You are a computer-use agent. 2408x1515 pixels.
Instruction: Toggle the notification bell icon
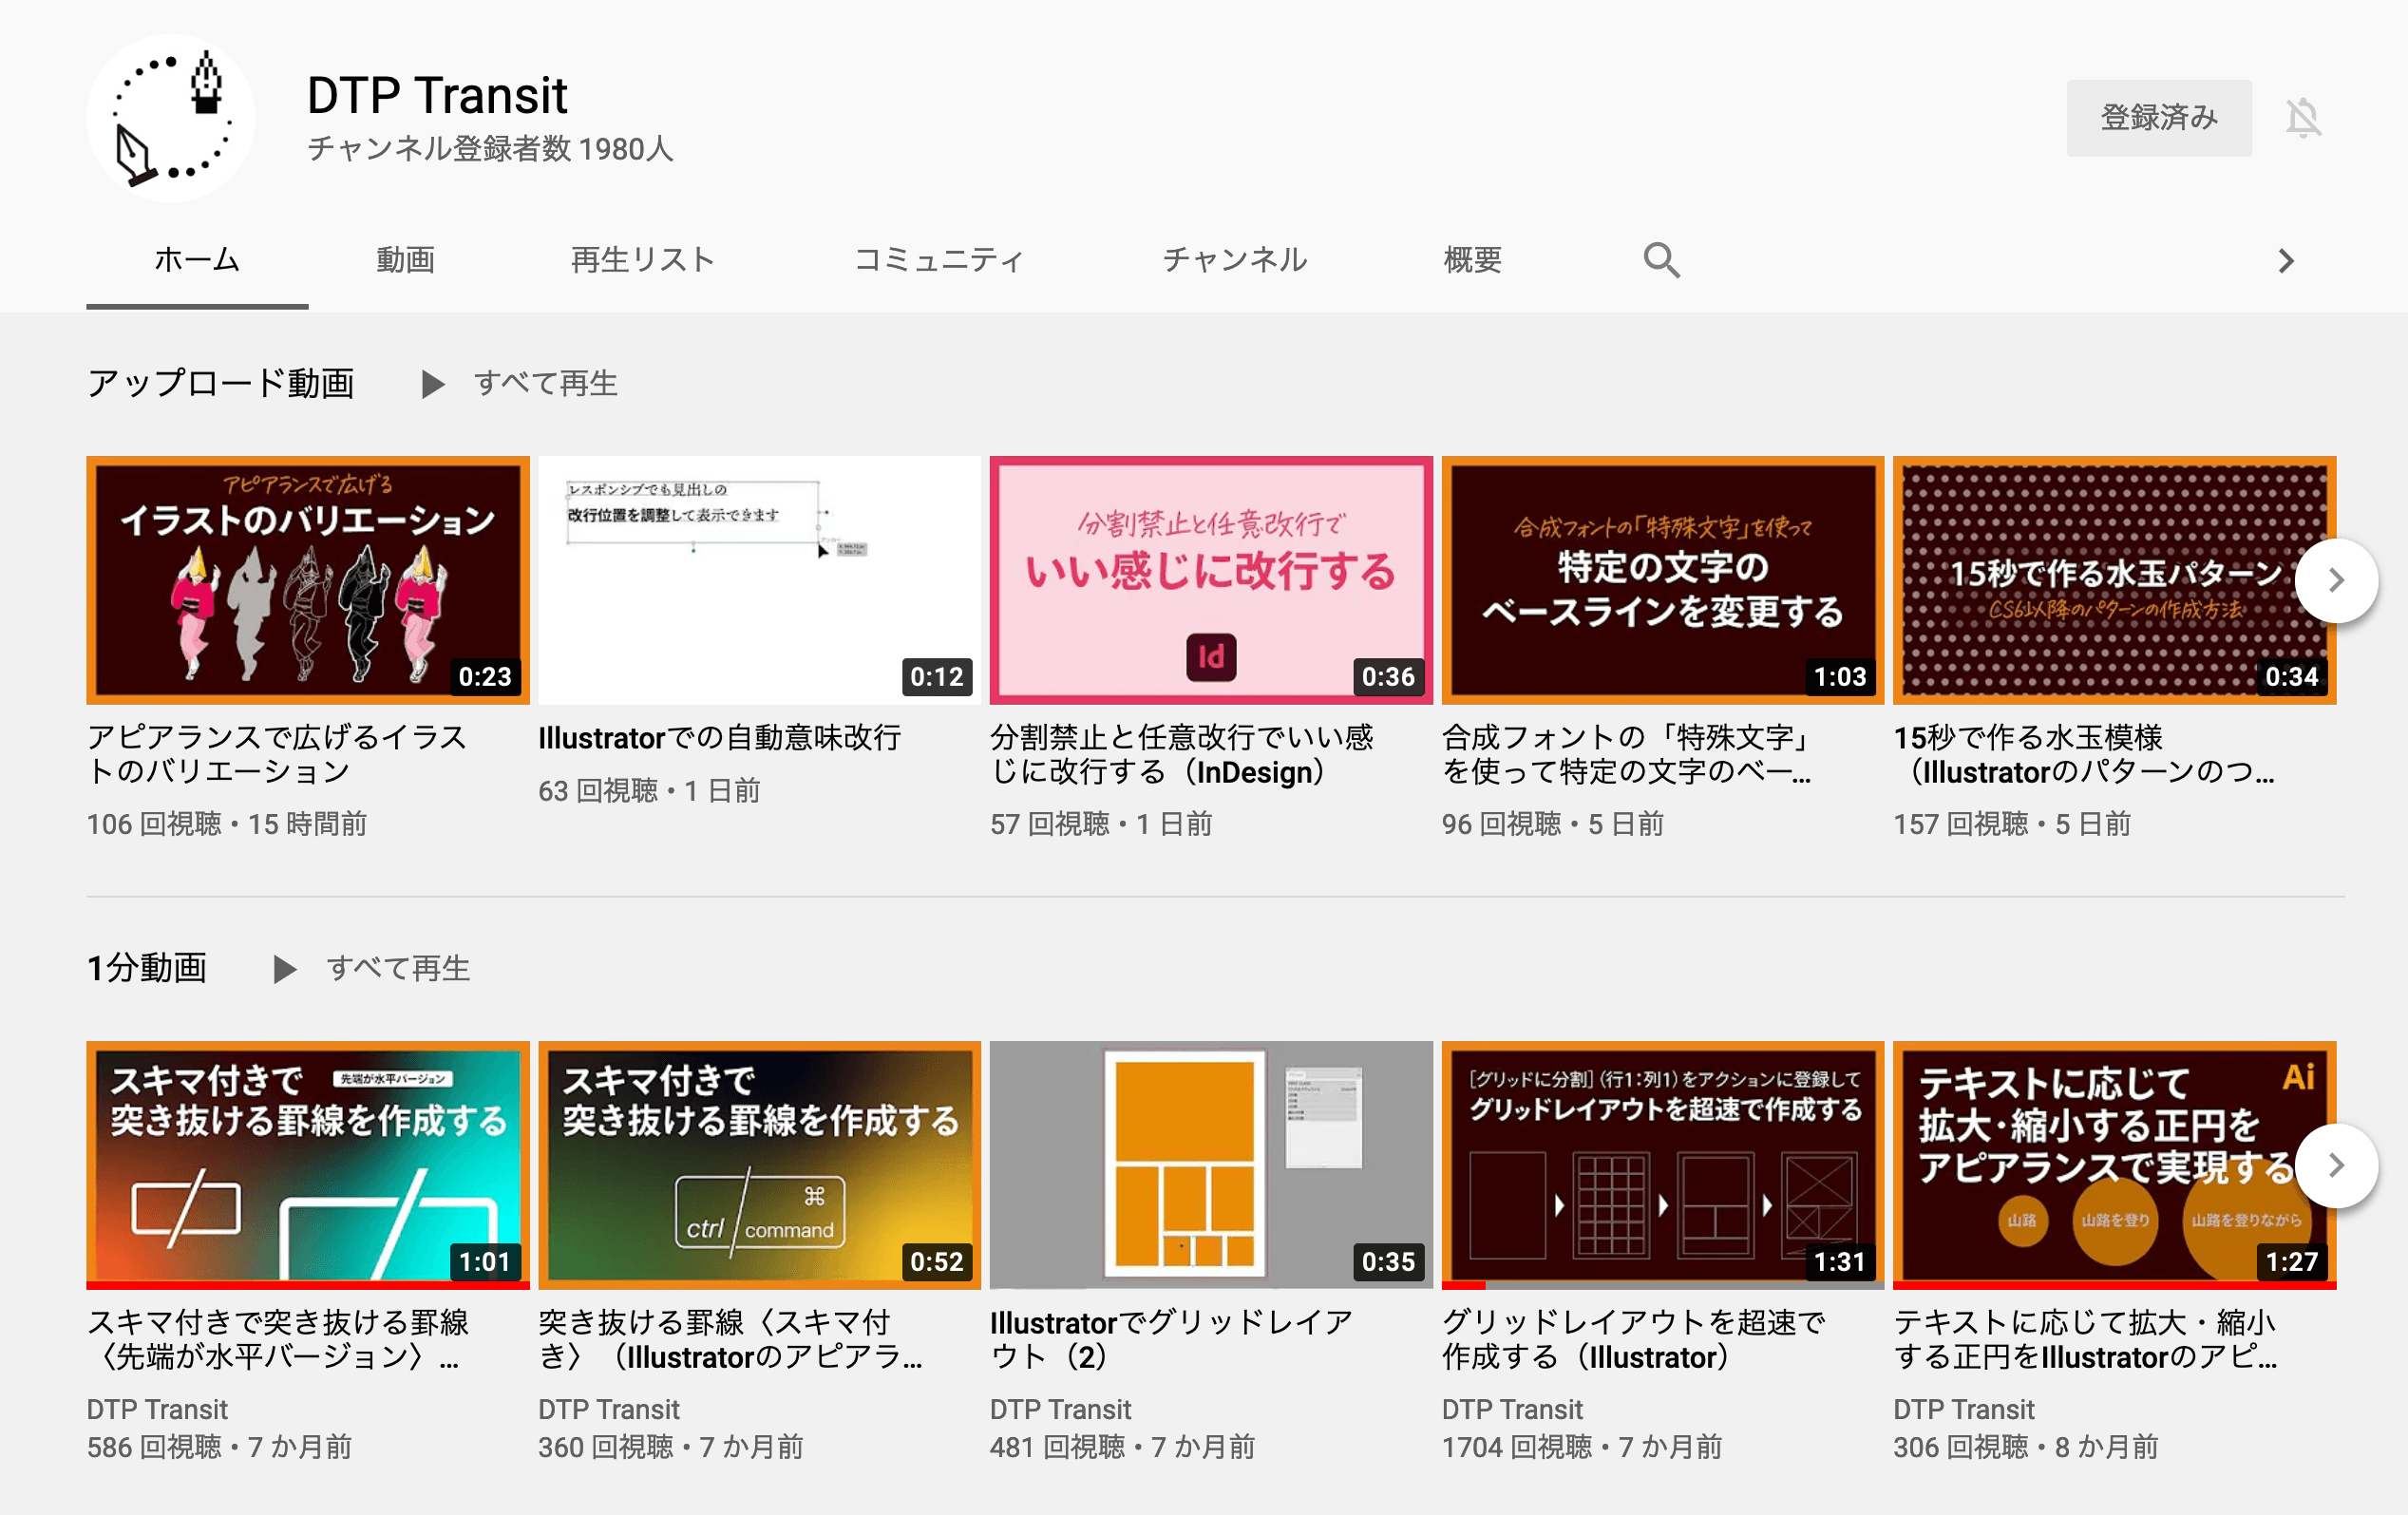click(2303, 118)
